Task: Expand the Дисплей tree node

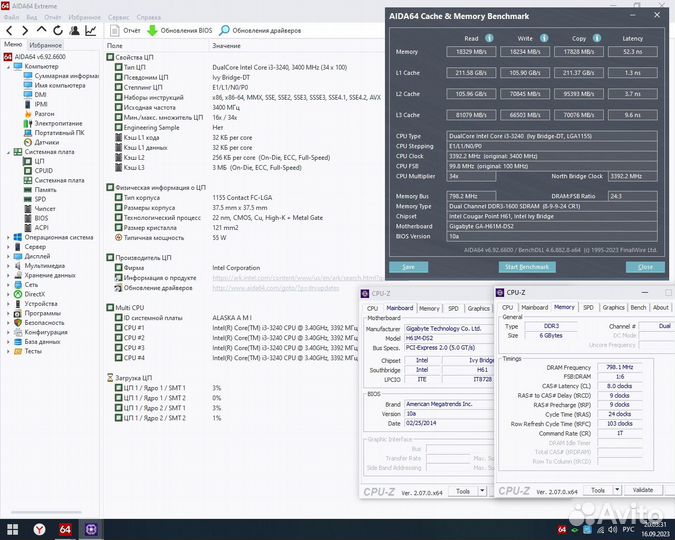Action: [8, 256]
